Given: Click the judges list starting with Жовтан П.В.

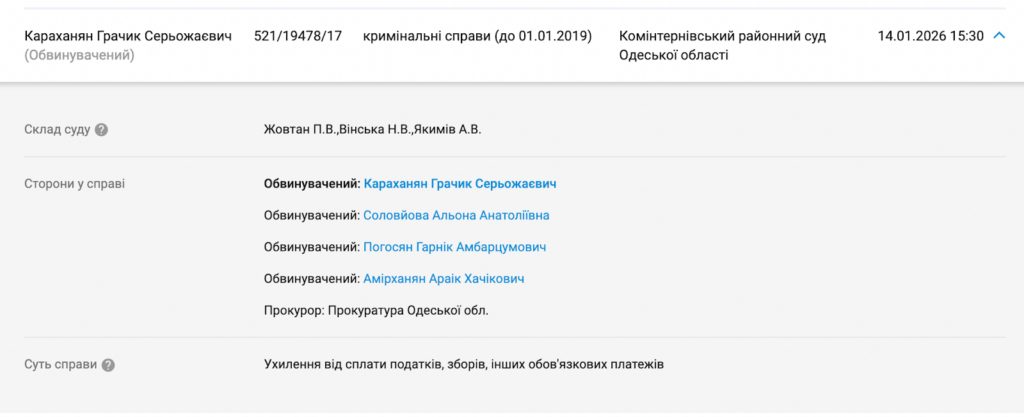Looking at the screenshot, I should pos(379,129).
